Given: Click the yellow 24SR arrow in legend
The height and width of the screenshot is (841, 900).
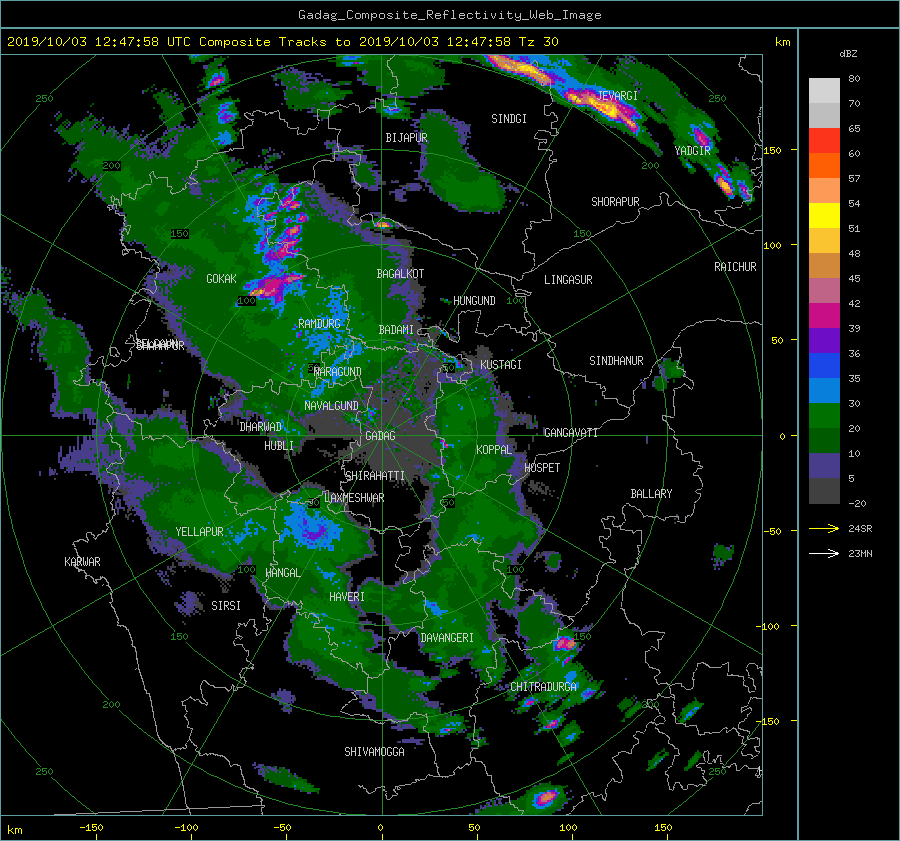Looking at the screenshot, I should [824, 529].
